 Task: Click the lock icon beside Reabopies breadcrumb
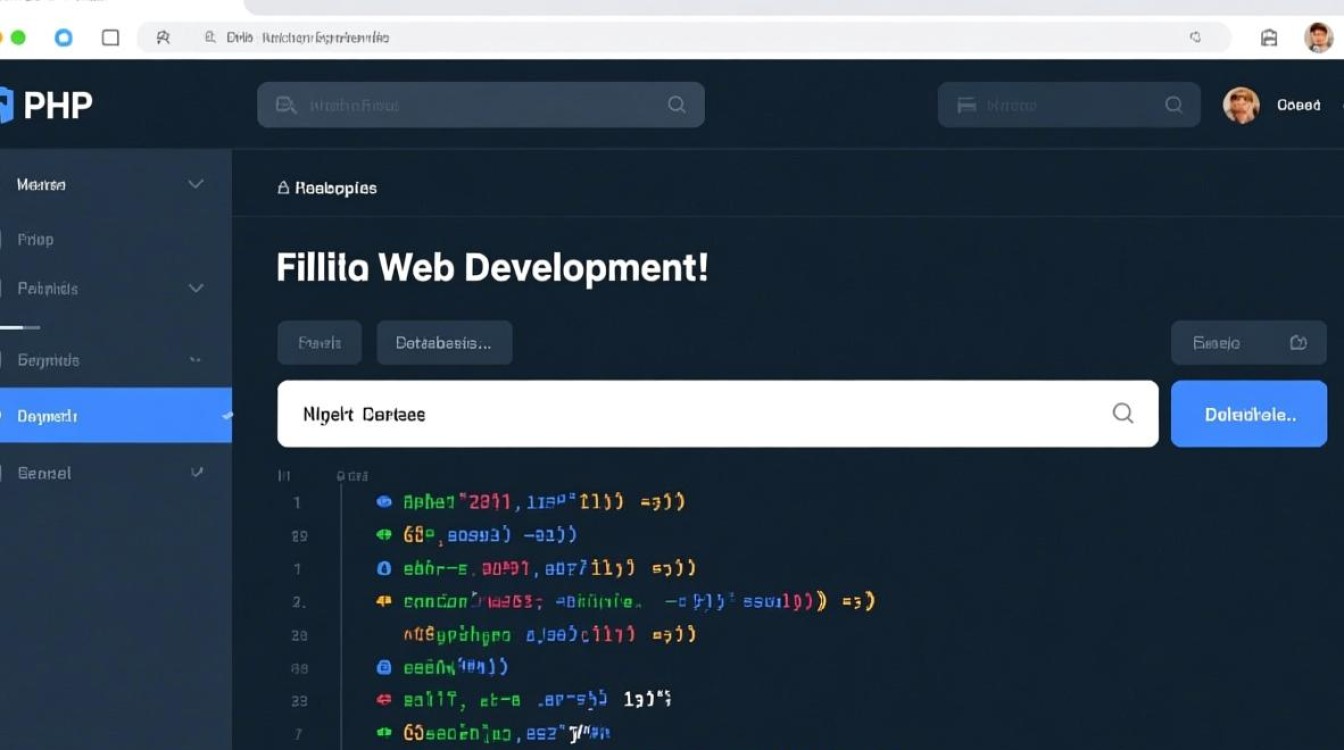(x=283, y=188)
